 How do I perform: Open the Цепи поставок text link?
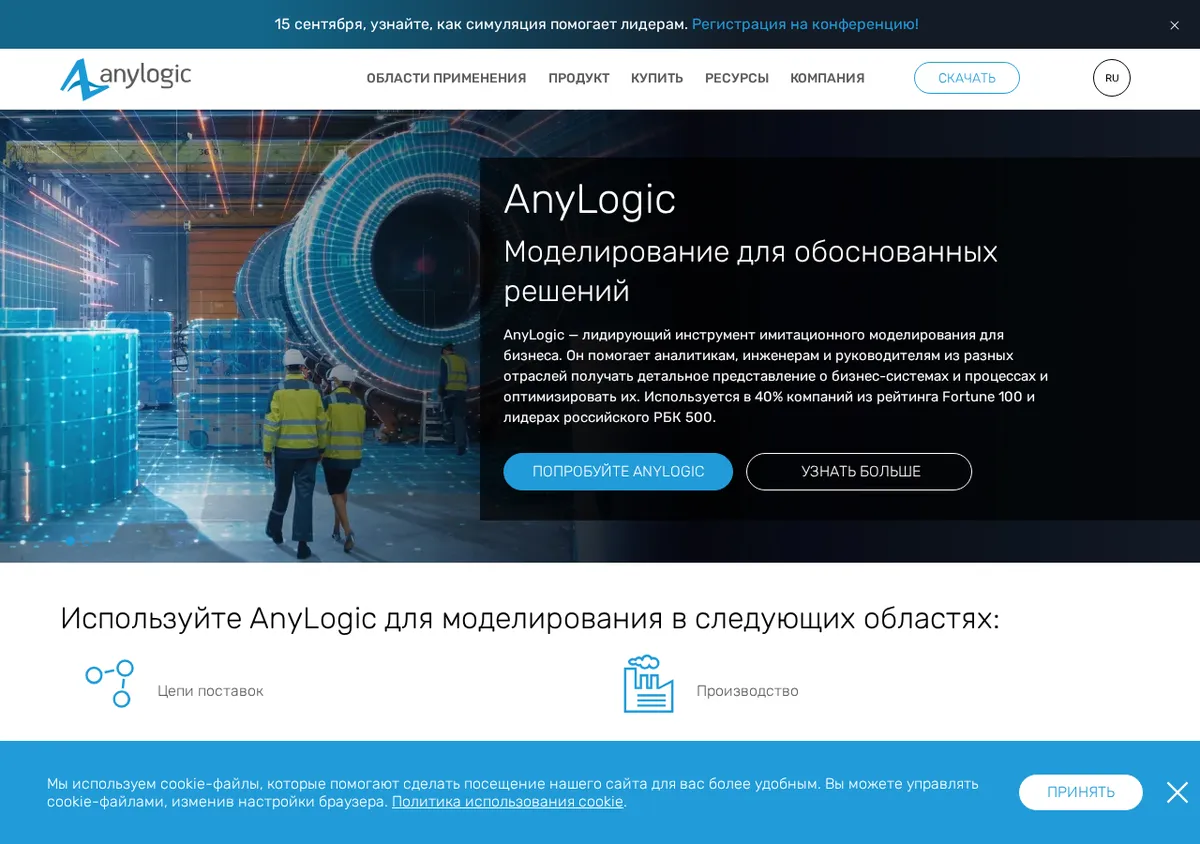[211, 691]
